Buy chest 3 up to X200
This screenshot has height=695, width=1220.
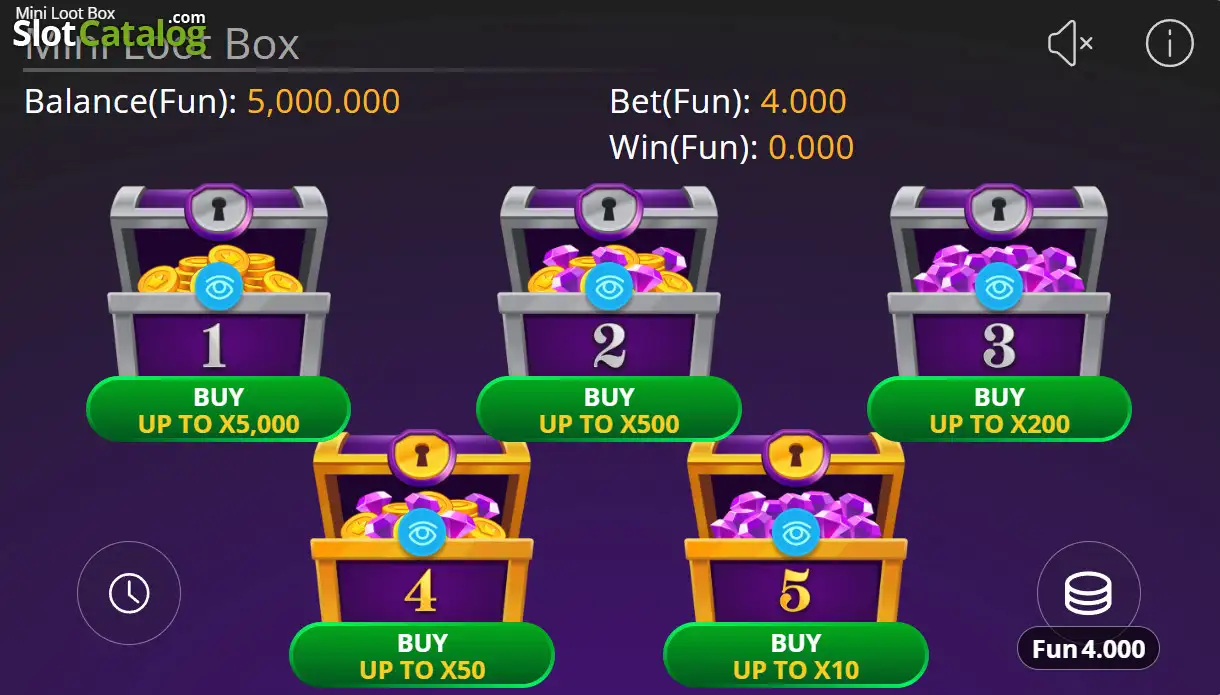tap(999, 410)
